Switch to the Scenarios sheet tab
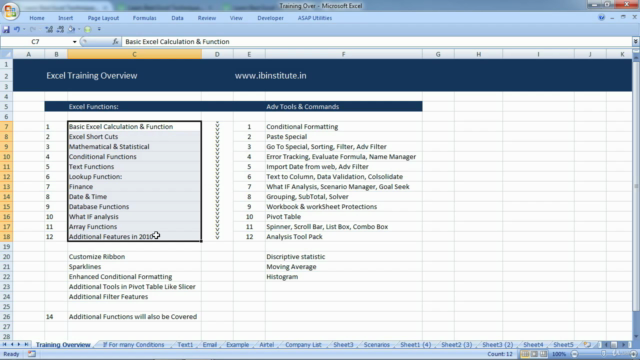640x360 pixels. coord(377,344)
